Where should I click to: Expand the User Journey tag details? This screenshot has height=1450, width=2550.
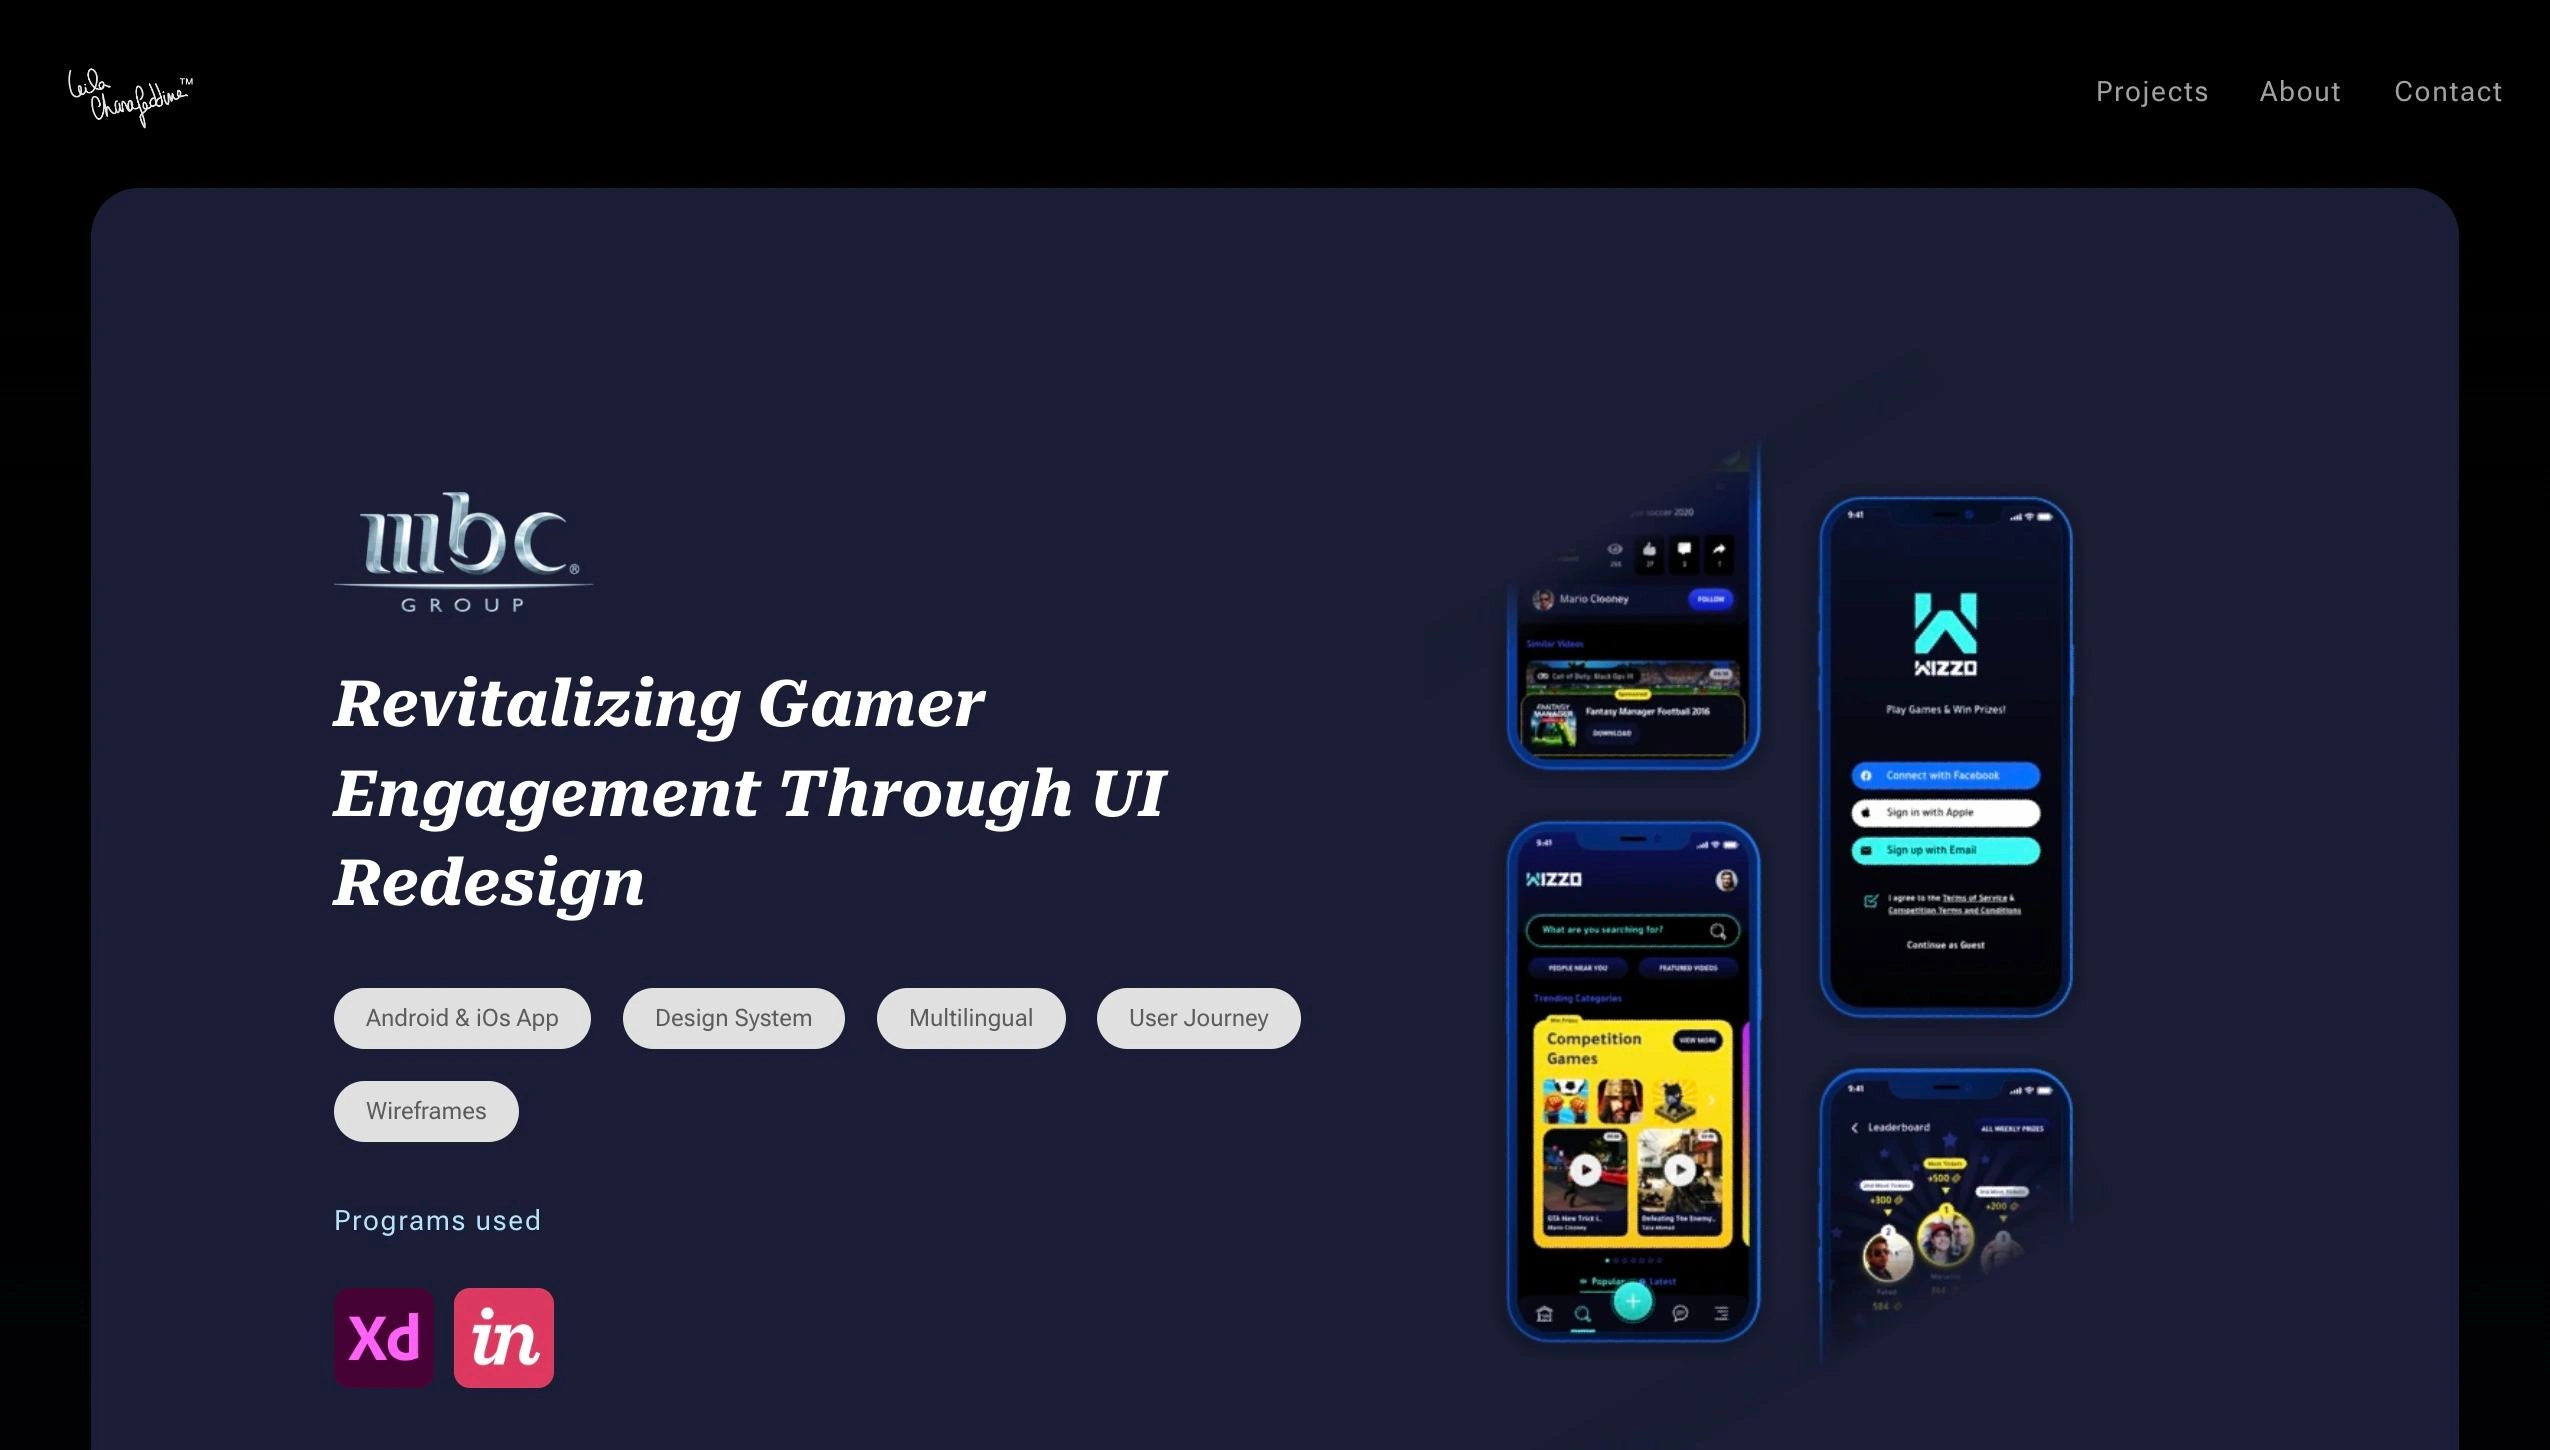point(1198,1017)
